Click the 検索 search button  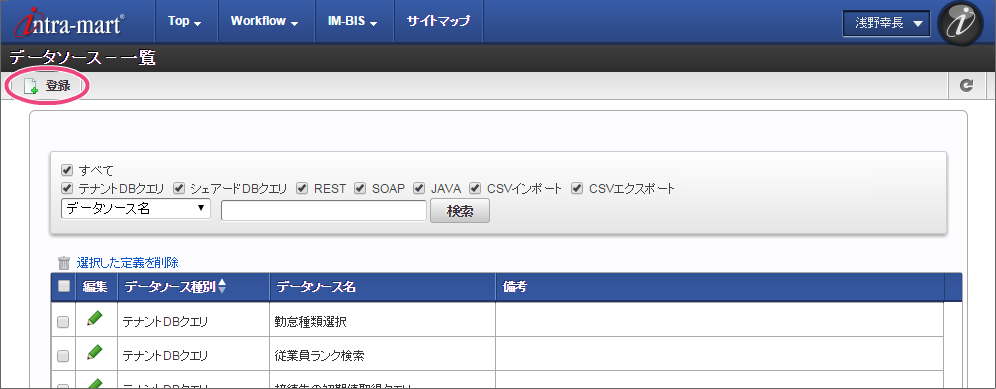tap(460, 211)
